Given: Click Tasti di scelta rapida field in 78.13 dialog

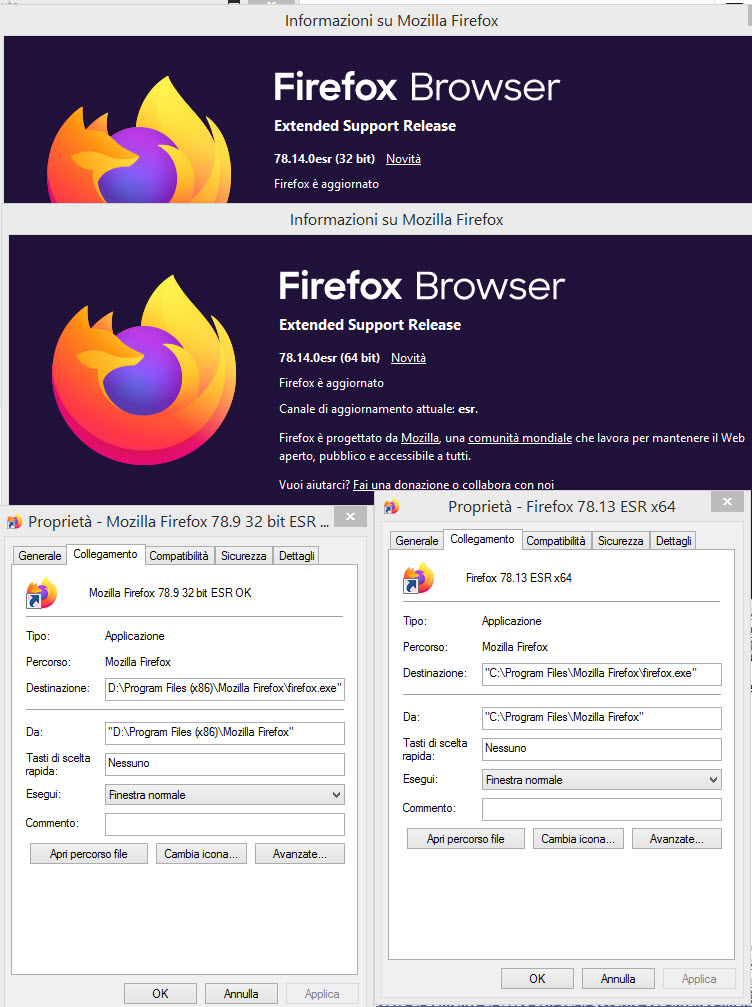Looking at the screenshot, I should coord(602,749).
